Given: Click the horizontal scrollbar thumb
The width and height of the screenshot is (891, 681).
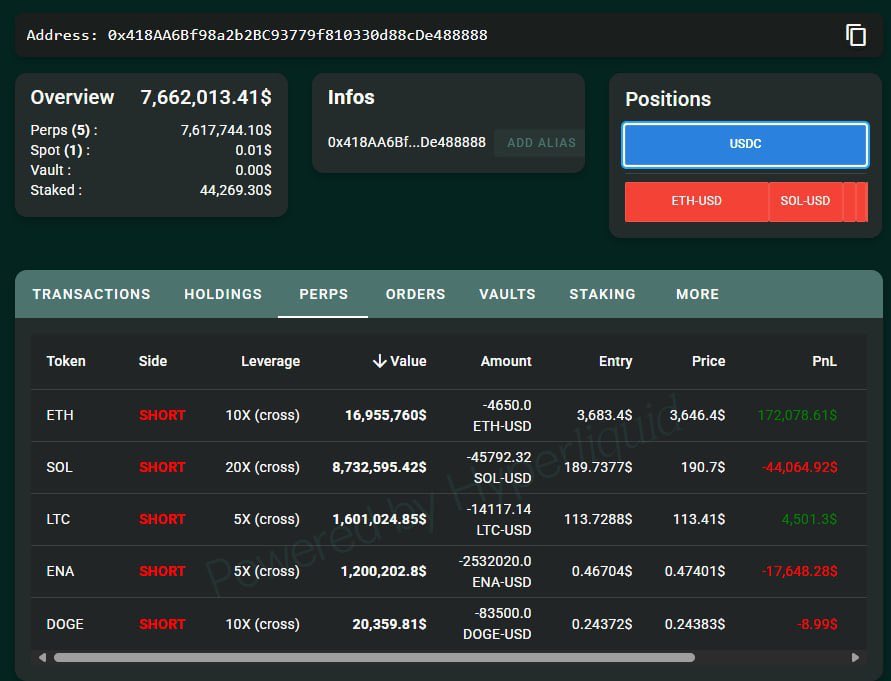Looking at the screenshot, I should [374, 658].
